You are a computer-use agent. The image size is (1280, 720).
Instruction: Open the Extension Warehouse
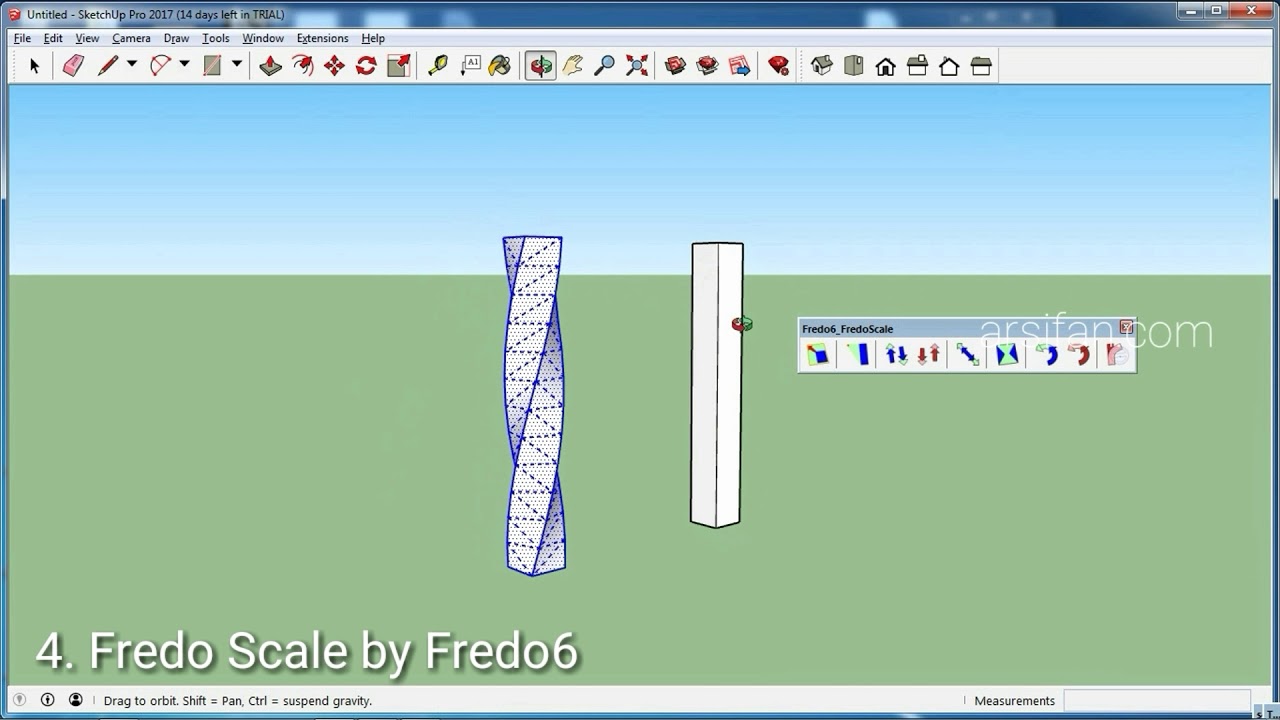coord(707,66)
